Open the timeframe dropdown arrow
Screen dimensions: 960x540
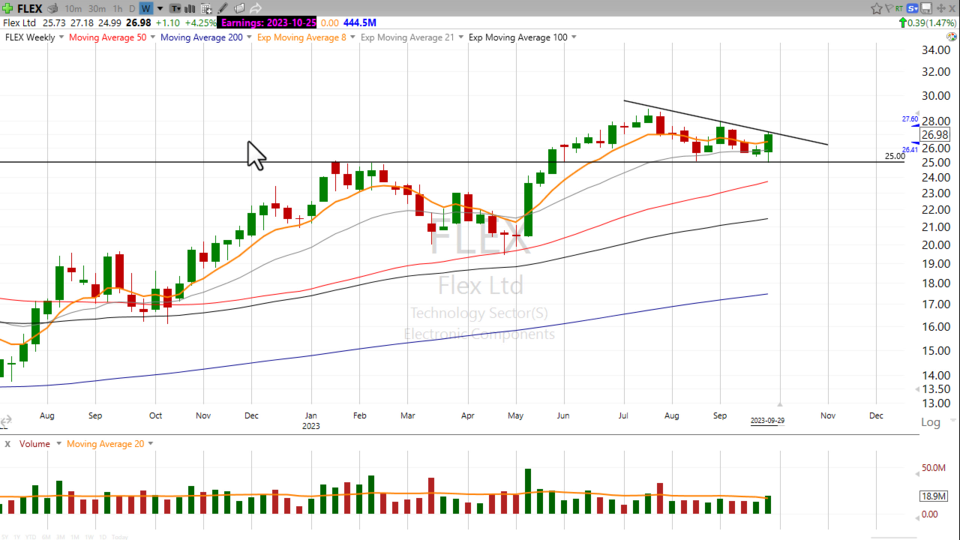point(160,9)
